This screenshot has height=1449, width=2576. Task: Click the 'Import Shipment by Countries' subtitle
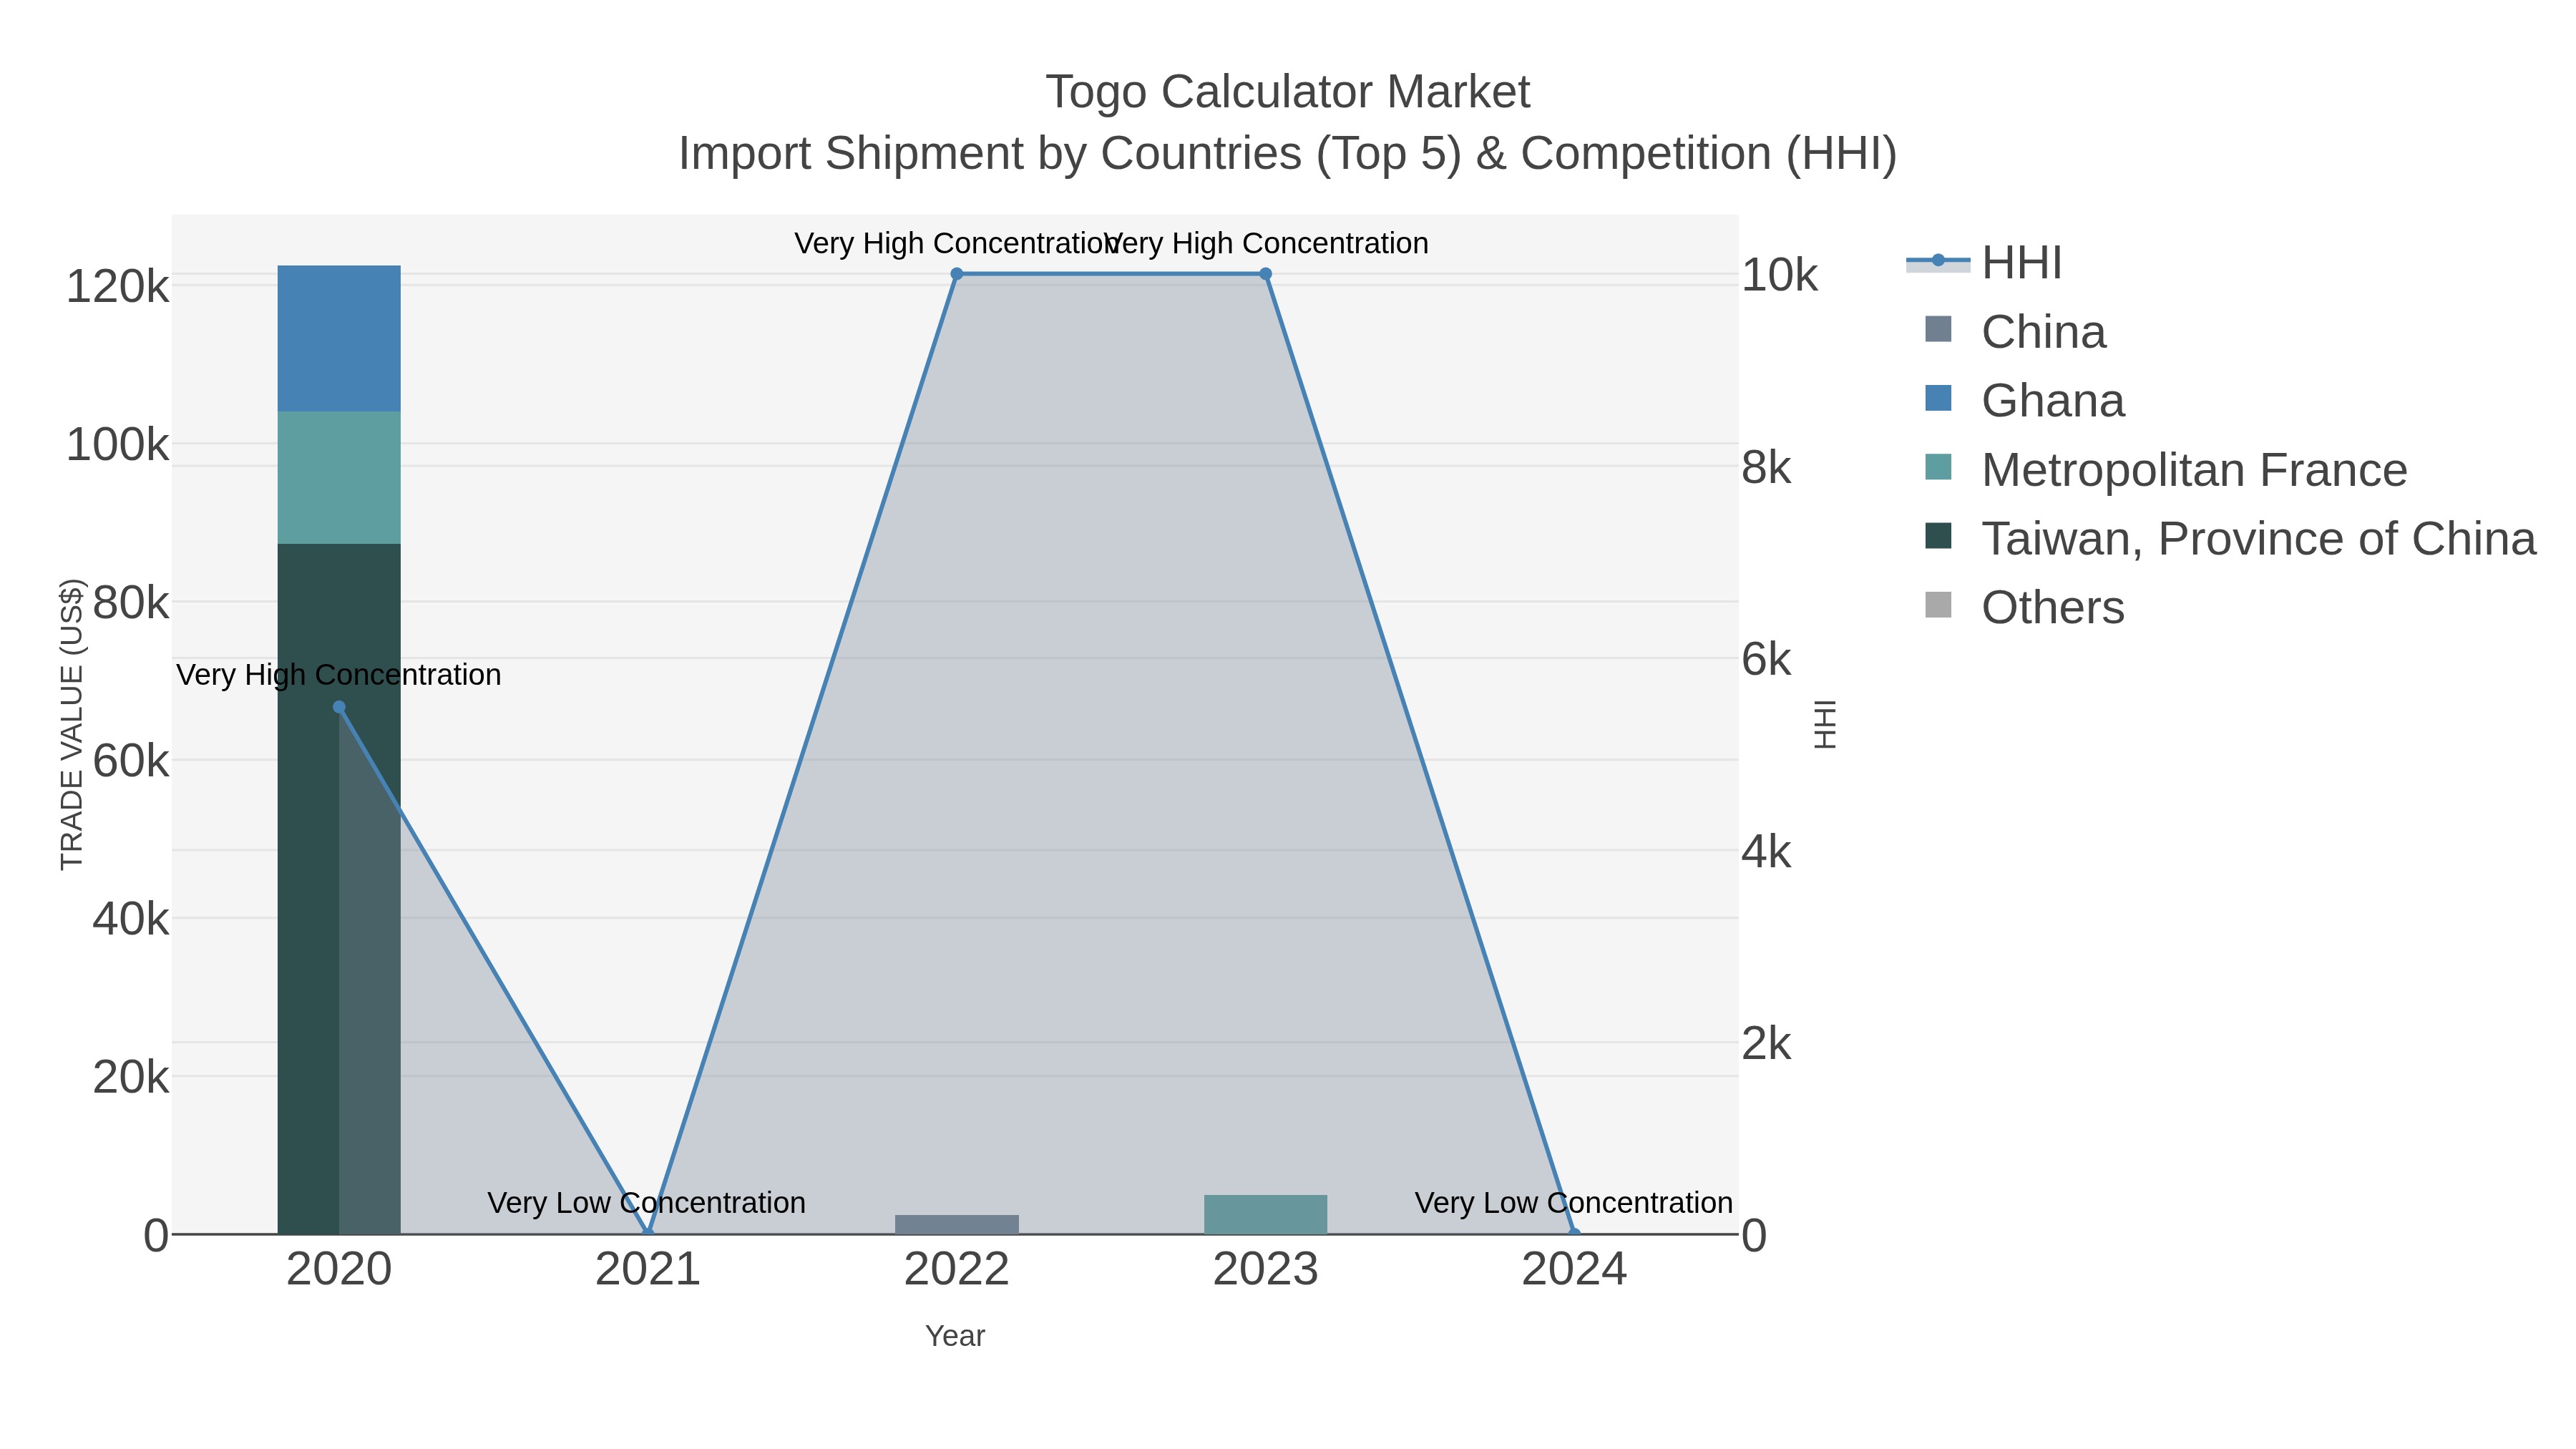coord(1288,154)
